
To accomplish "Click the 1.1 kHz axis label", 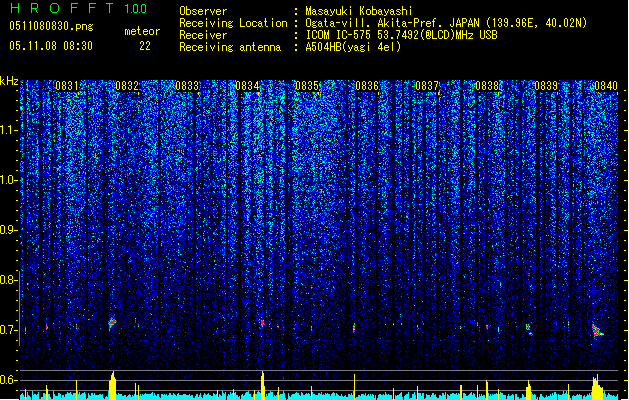I will coord(9,130).
